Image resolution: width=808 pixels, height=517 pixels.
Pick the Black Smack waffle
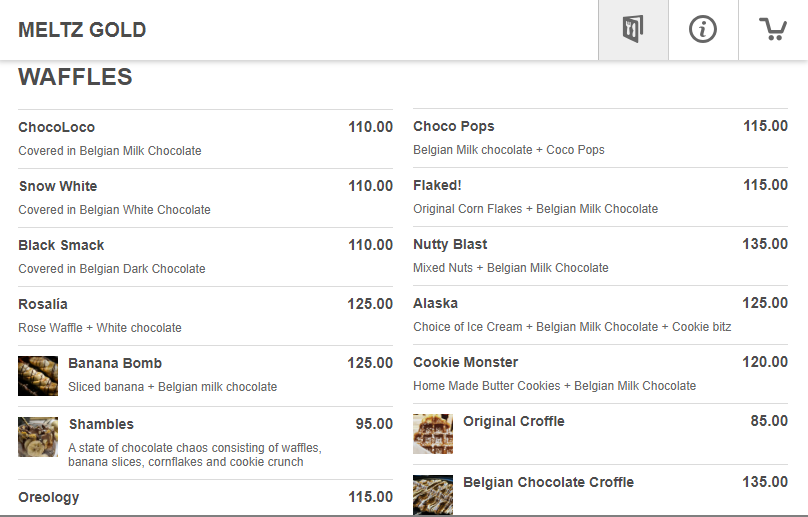coord(61,245)
